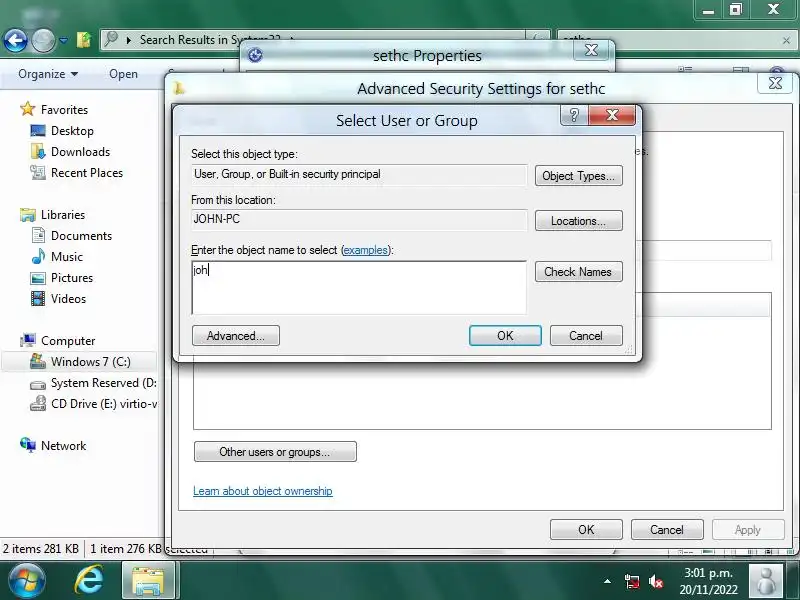
Task: Open the Documents library
Action: pos(81,236)
